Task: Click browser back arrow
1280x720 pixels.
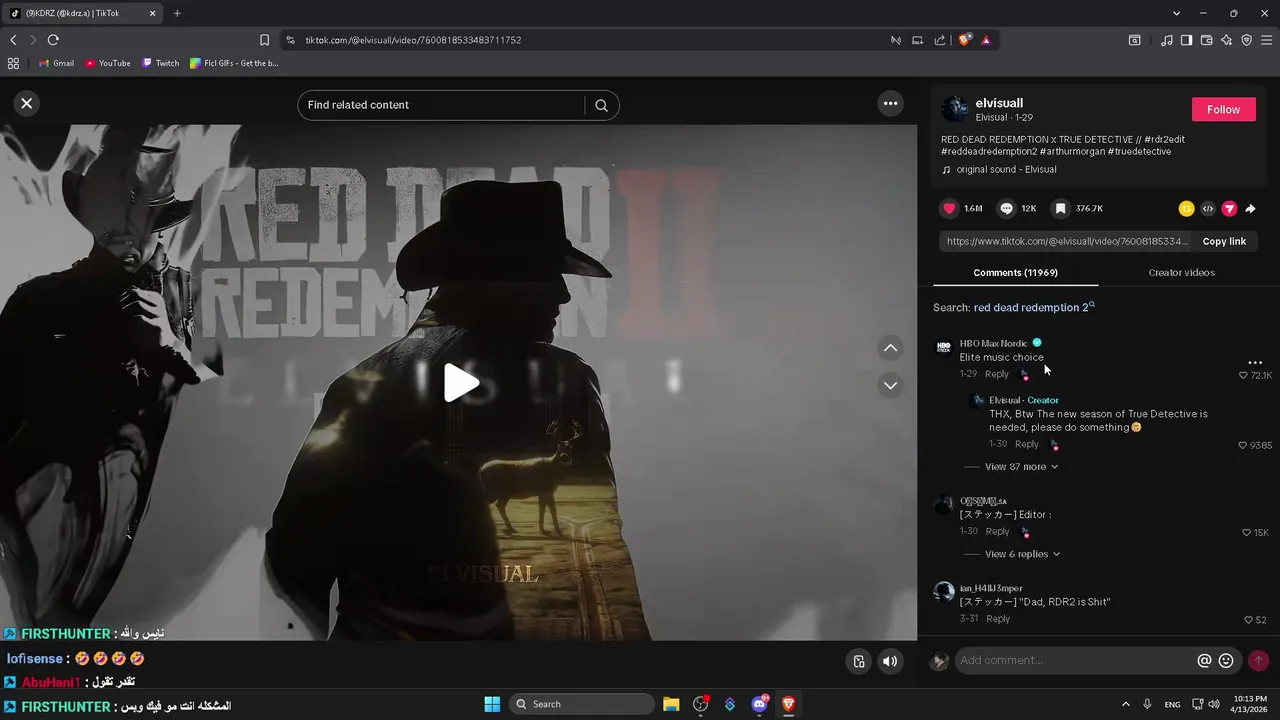Action: (x=13, y=40)
